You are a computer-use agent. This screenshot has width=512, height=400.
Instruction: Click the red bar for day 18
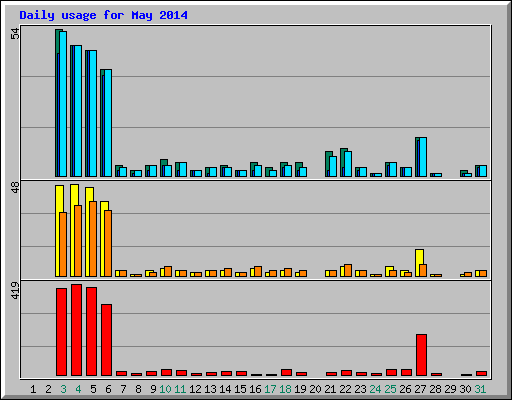pyautogui.click(x=286, y=373)
